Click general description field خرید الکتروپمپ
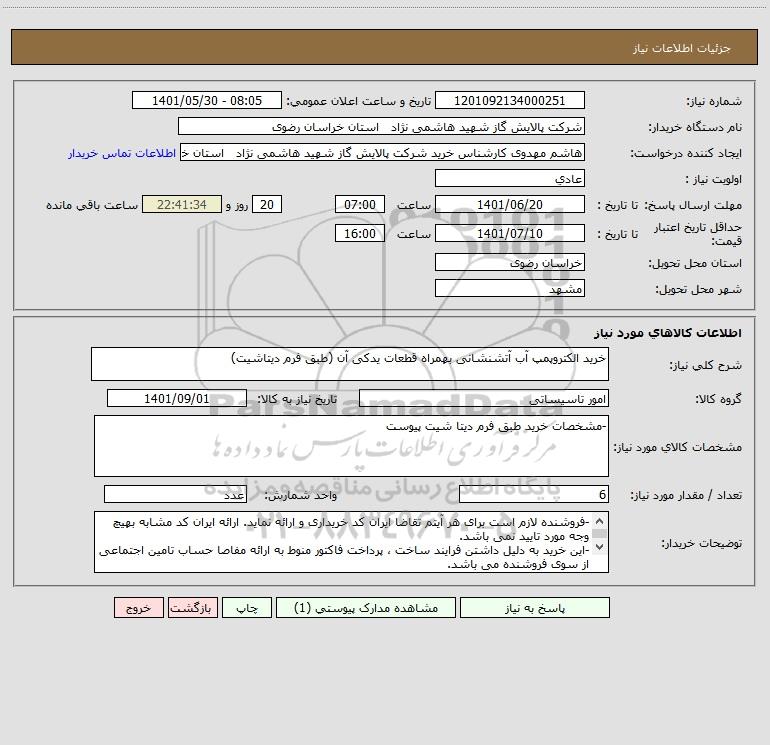The width and height of the screenshot is (770, 745). click(350, 364)
